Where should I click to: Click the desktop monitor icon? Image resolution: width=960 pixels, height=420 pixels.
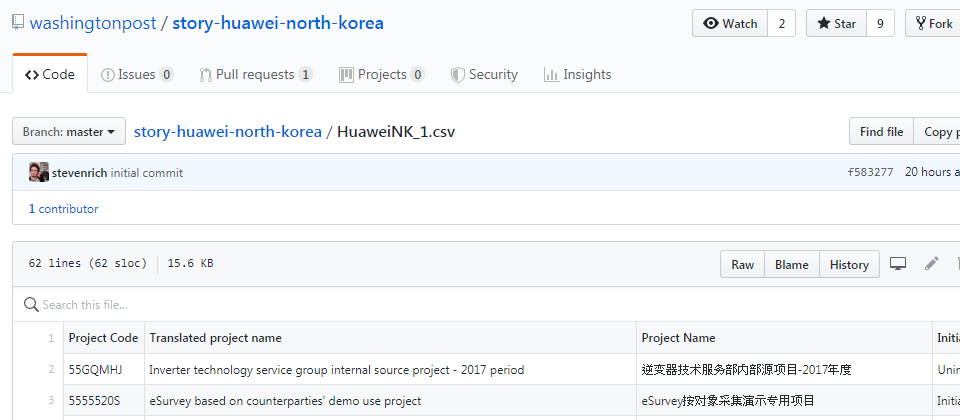coord(898,264)
